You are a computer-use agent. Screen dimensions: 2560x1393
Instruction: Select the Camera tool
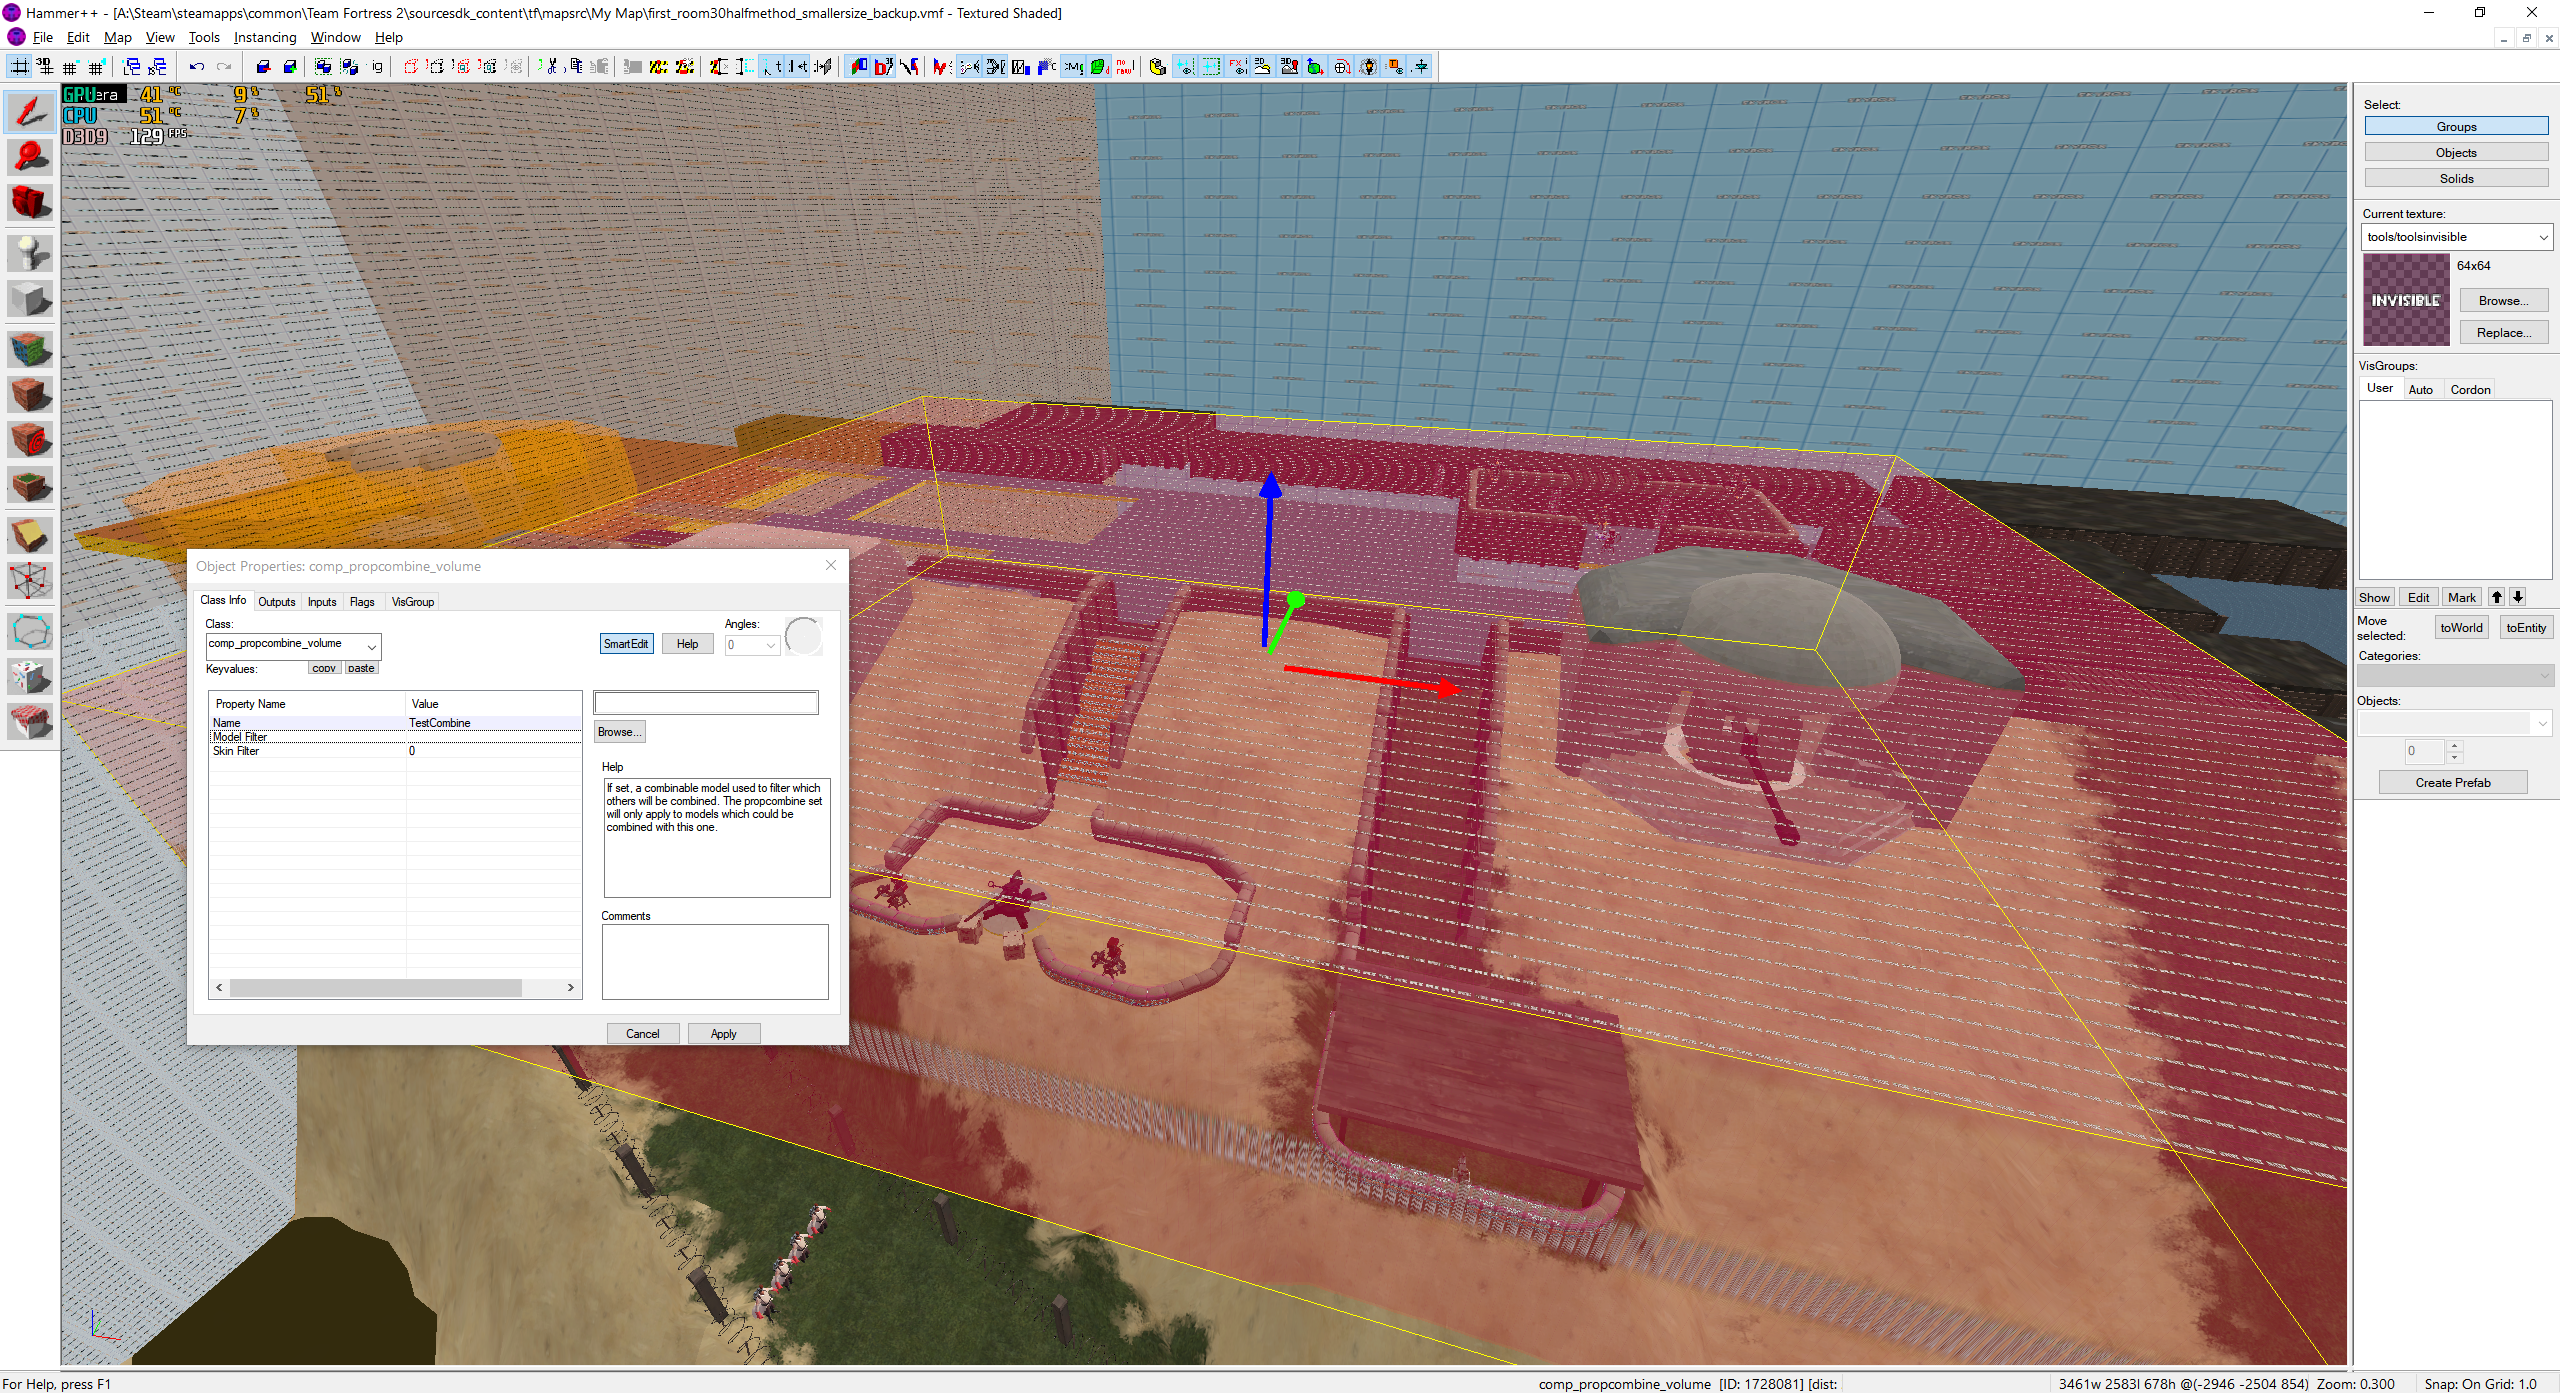tap(30, 203)
